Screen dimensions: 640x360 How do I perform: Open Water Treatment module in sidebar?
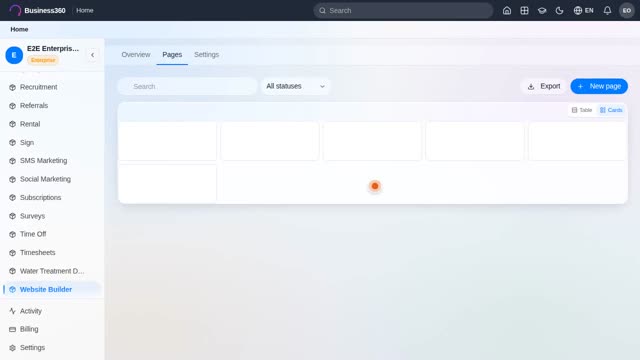coord(52,271)
